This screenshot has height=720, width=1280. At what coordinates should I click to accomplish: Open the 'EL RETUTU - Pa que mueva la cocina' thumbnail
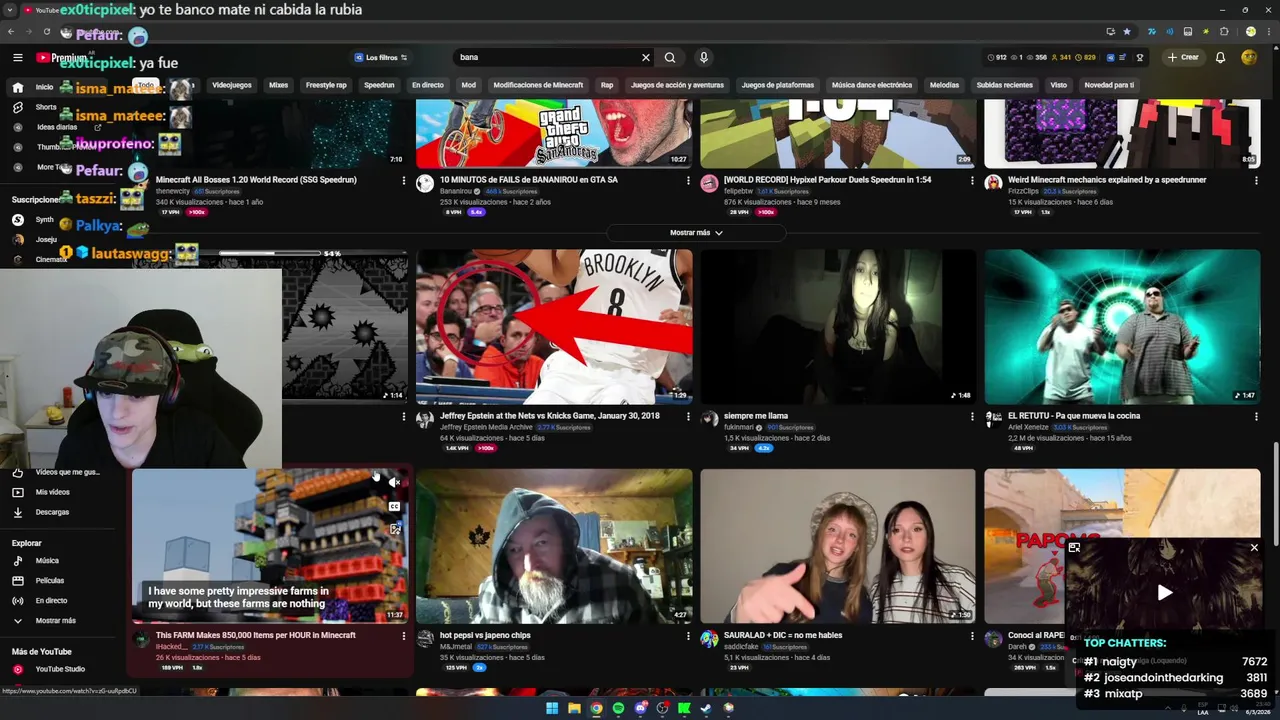(1122, 327)
